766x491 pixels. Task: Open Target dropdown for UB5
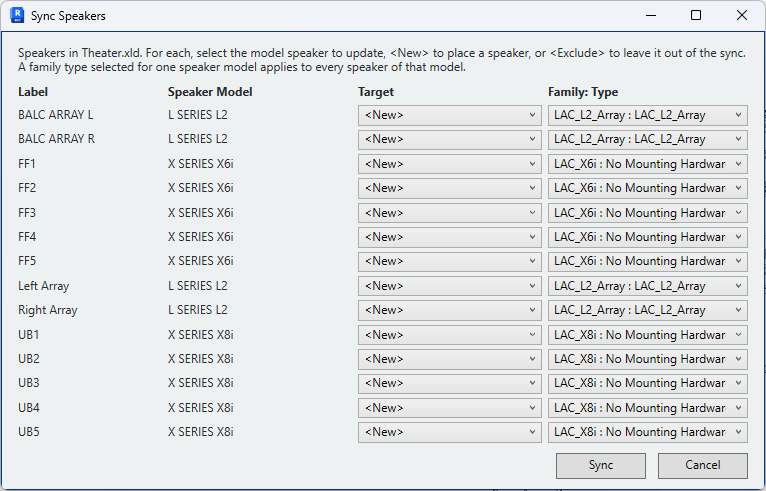[449, 433]
